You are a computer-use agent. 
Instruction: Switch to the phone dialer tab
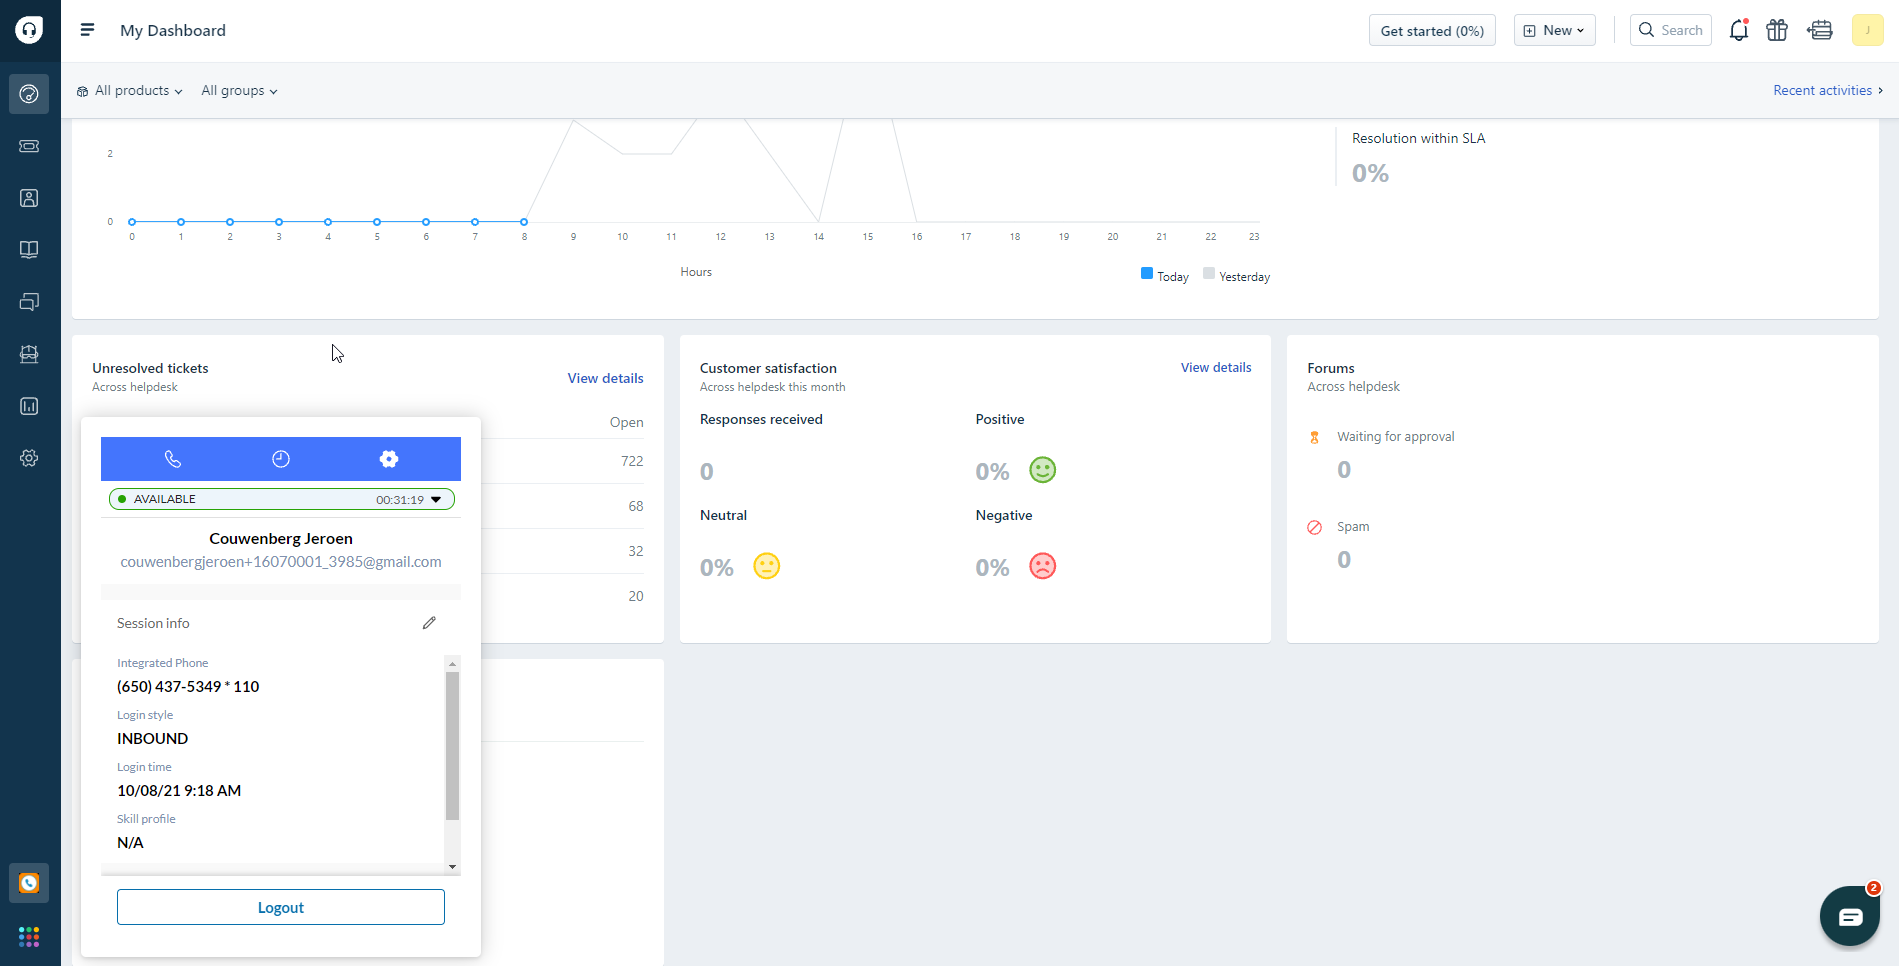[173, 459]
